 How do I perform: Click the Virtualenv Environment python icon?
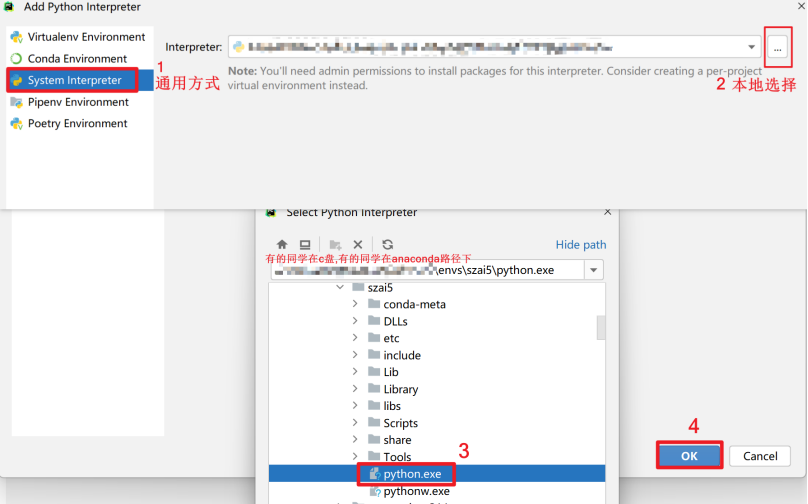16,37
